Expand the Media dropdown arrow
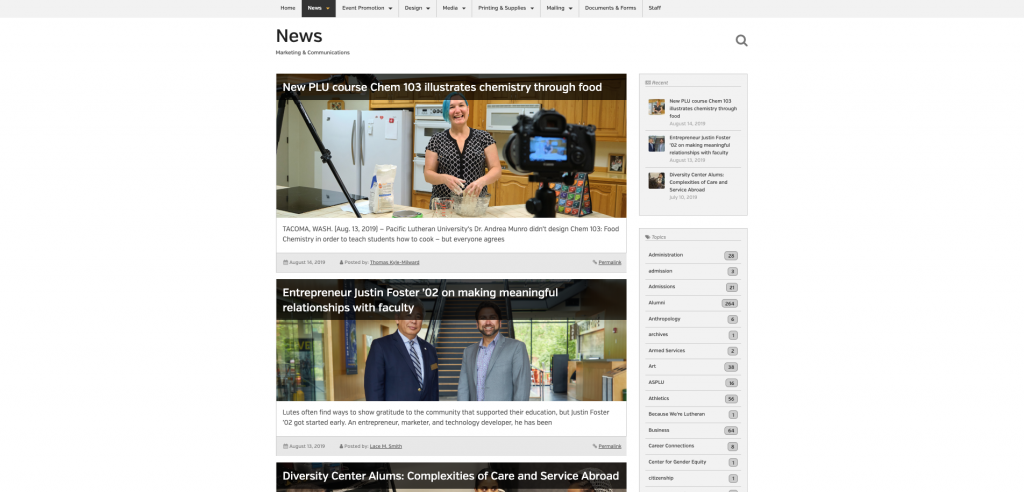Viewport: 1024px width, 492px height. pos(464,8)
